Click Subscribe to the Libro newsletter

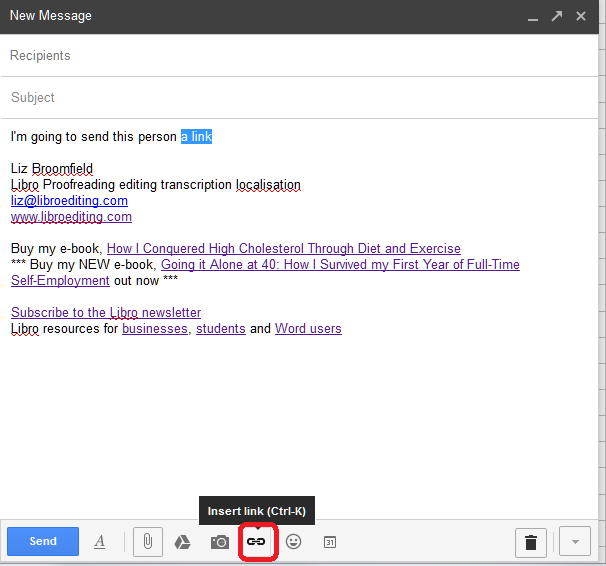[x=106, y=312]
